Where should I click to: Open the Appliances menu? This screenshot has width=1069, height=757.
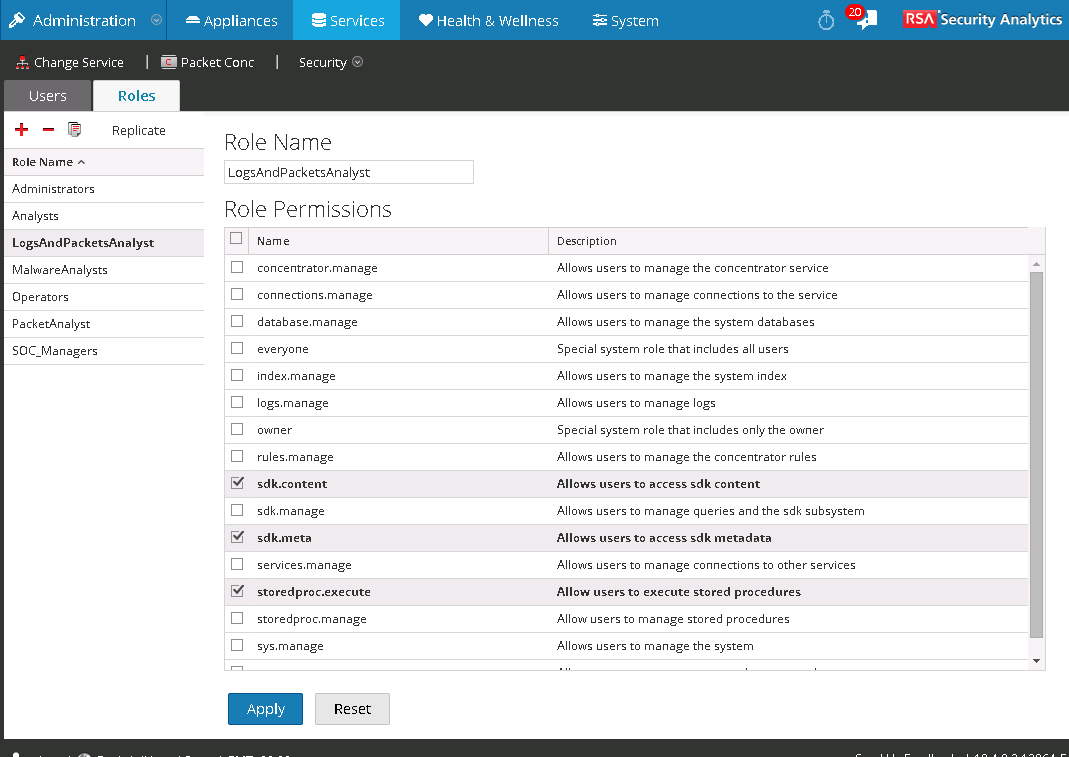click(x=231, y=20)
